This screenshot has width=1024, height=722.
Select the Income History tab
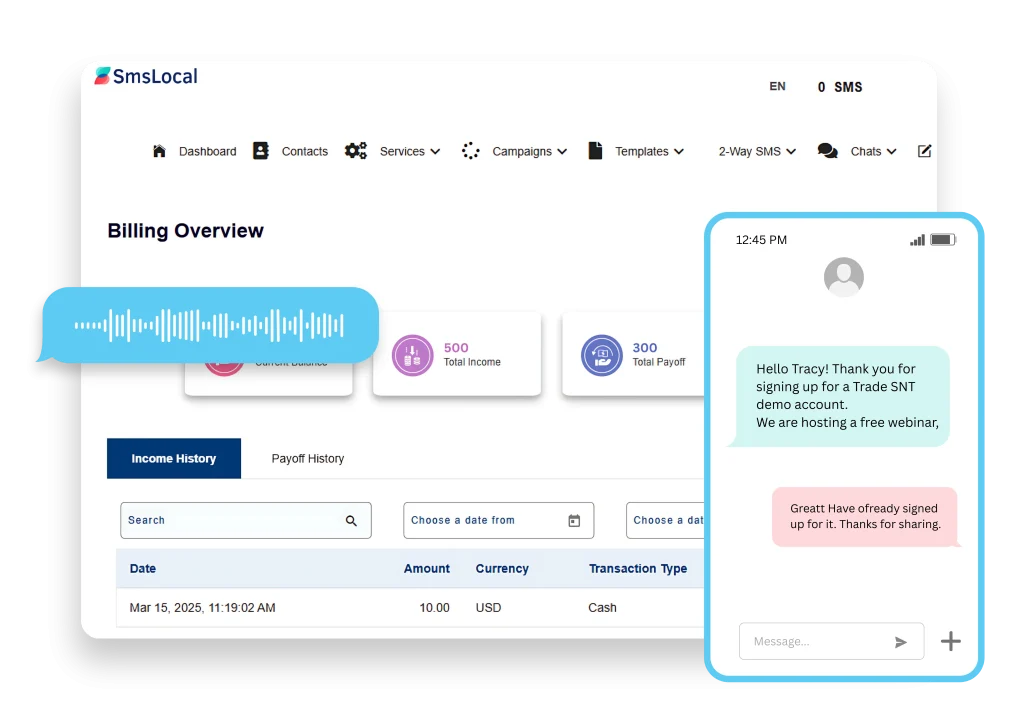point(174,459)
